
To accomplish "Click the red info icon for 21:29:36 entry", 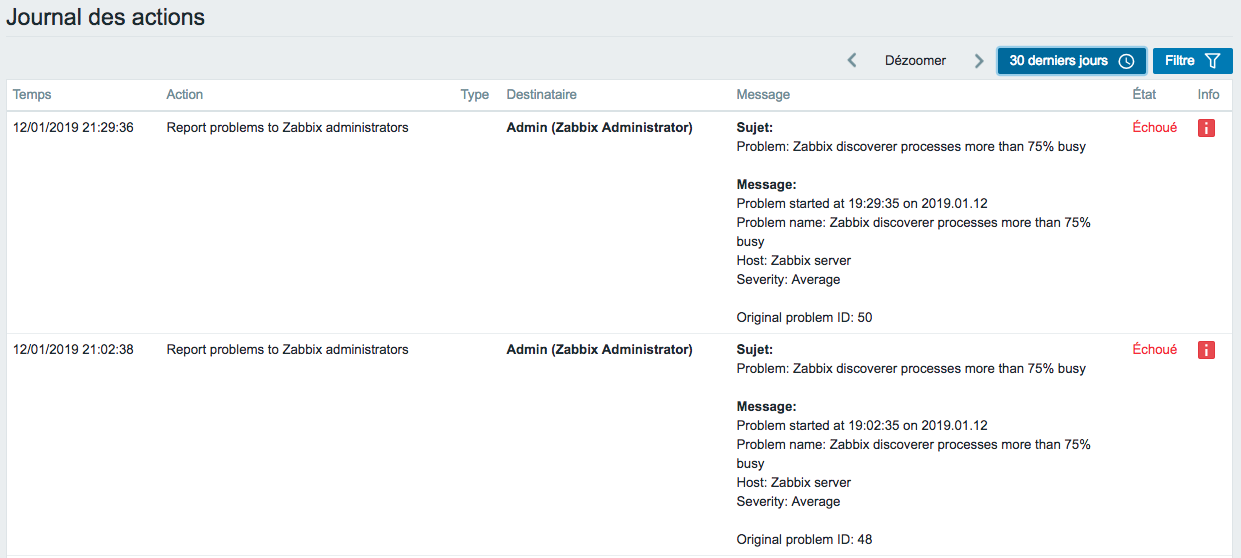I will click(1206, 128).
